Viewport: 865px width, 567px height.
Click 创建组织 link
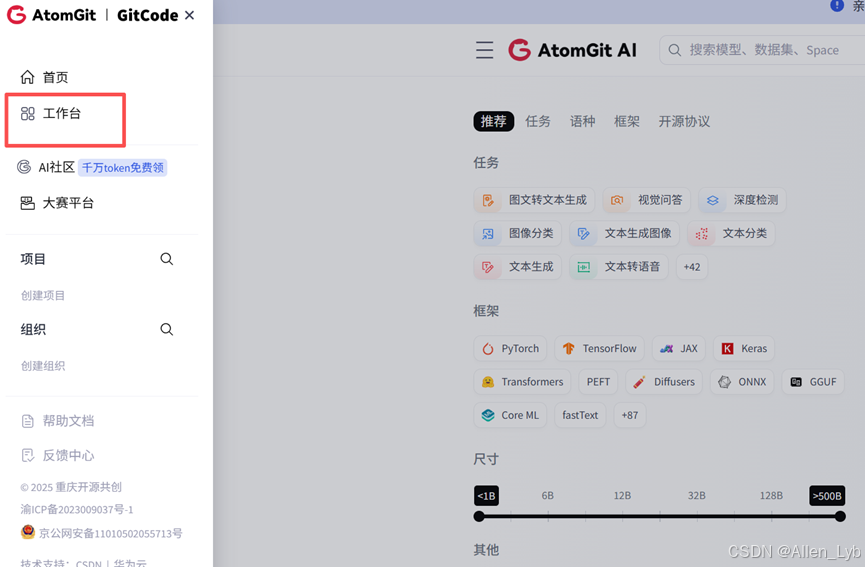point(43,366)
